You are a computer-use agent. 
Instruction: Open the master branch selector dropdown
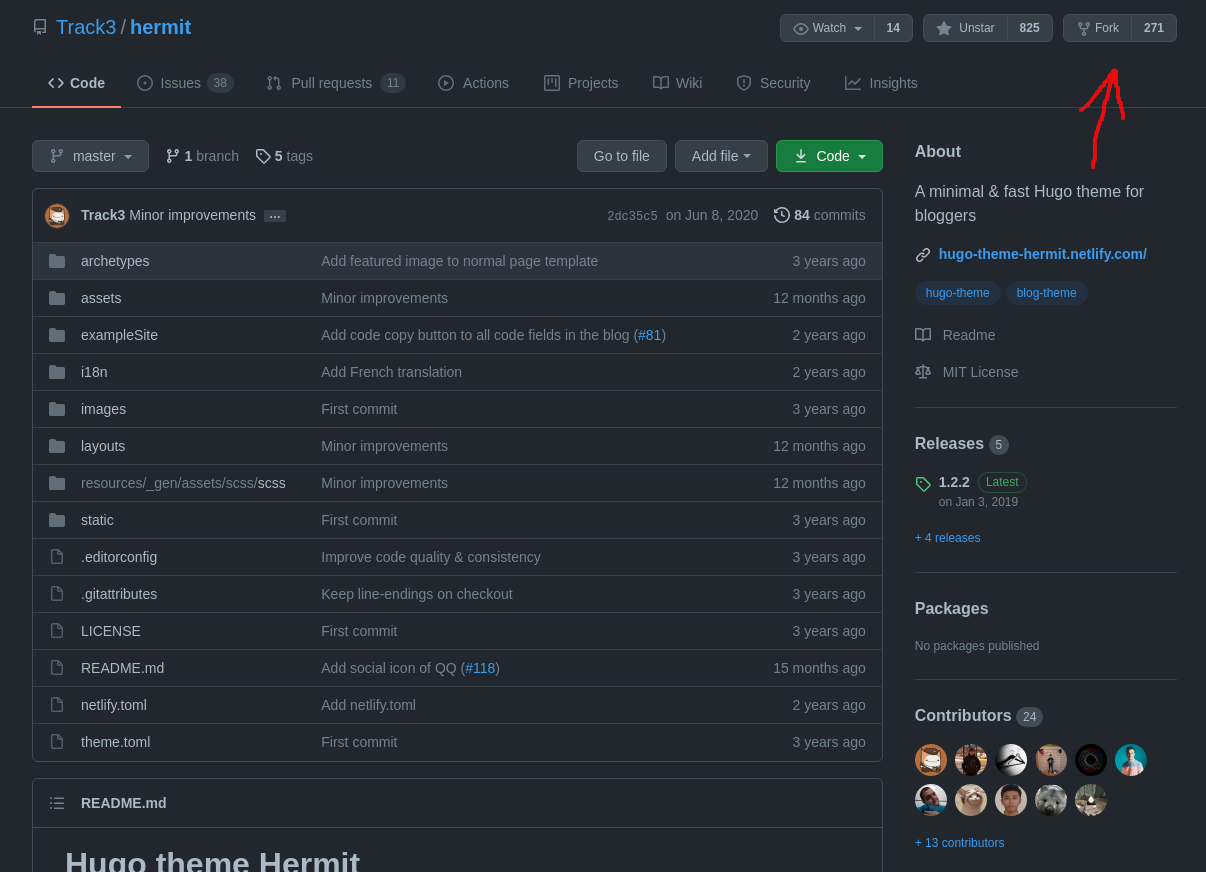point(90,156)
